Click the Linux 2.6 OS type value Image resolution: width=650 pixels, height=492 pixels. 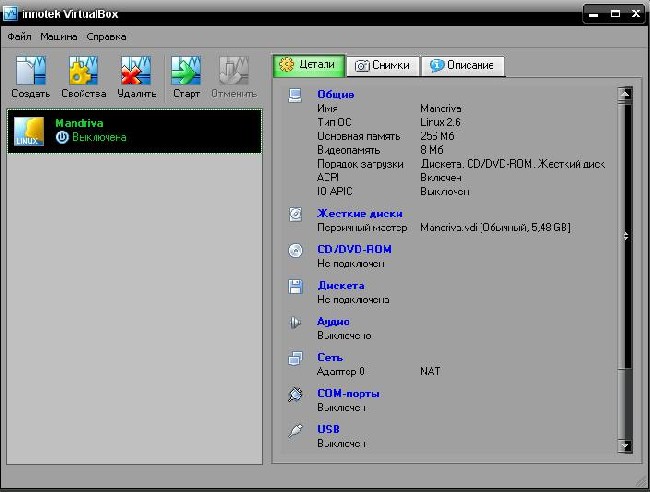[440, 122]
